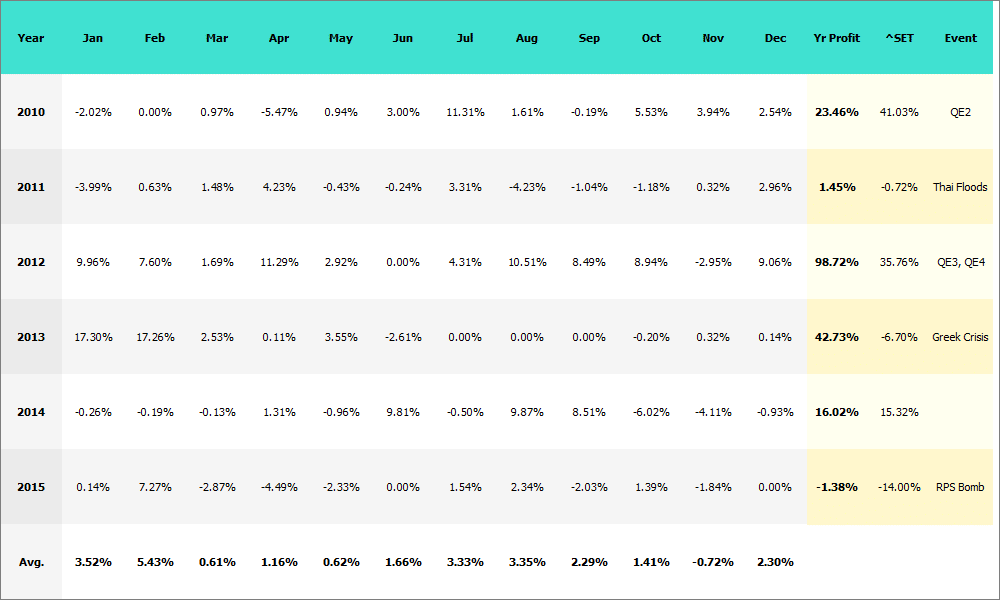Click the Greek Crisis event cell
This screenshot has width=1000, height=600.
click(x=960, y=337)
